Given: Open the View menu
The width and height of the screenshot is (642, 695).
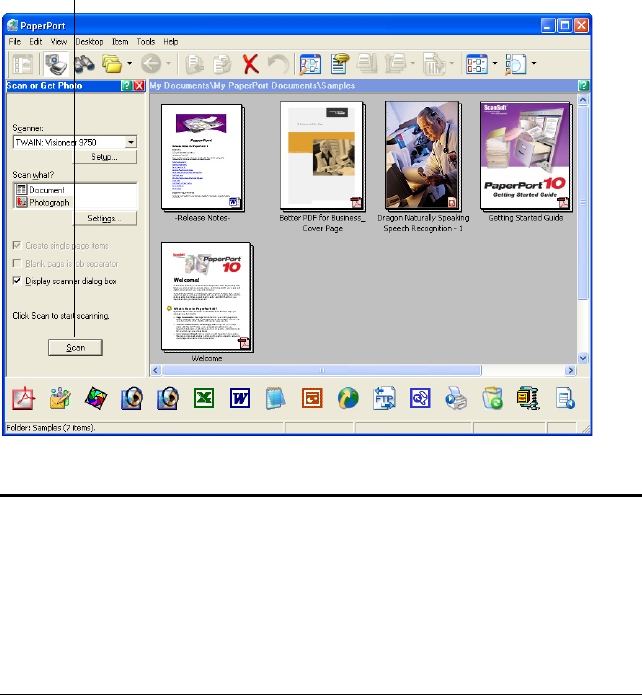Looking at the screenshot, I should pos(59,42).
